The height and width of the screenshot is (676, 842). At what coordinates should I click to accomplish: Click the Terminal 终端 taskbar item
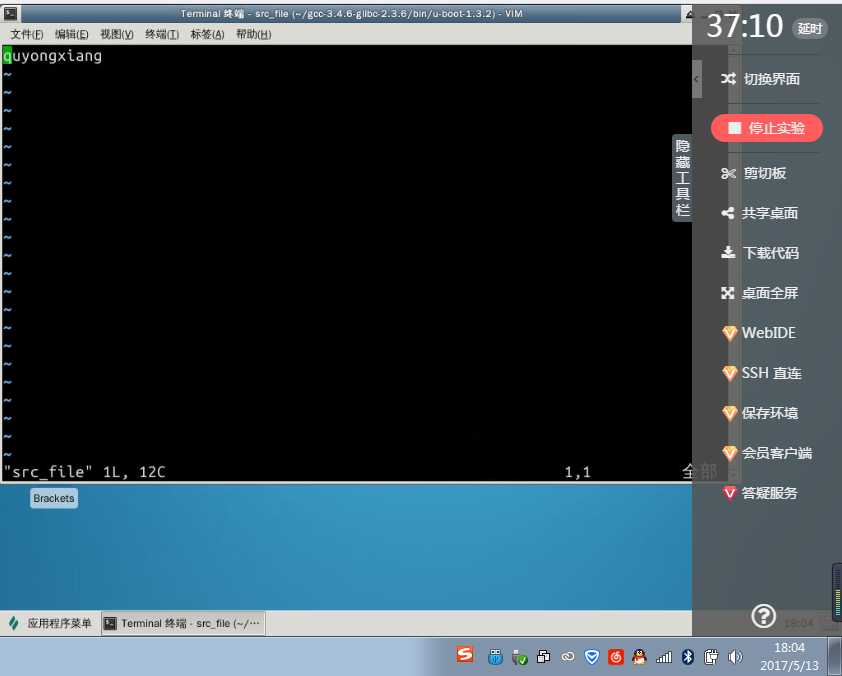183,623
